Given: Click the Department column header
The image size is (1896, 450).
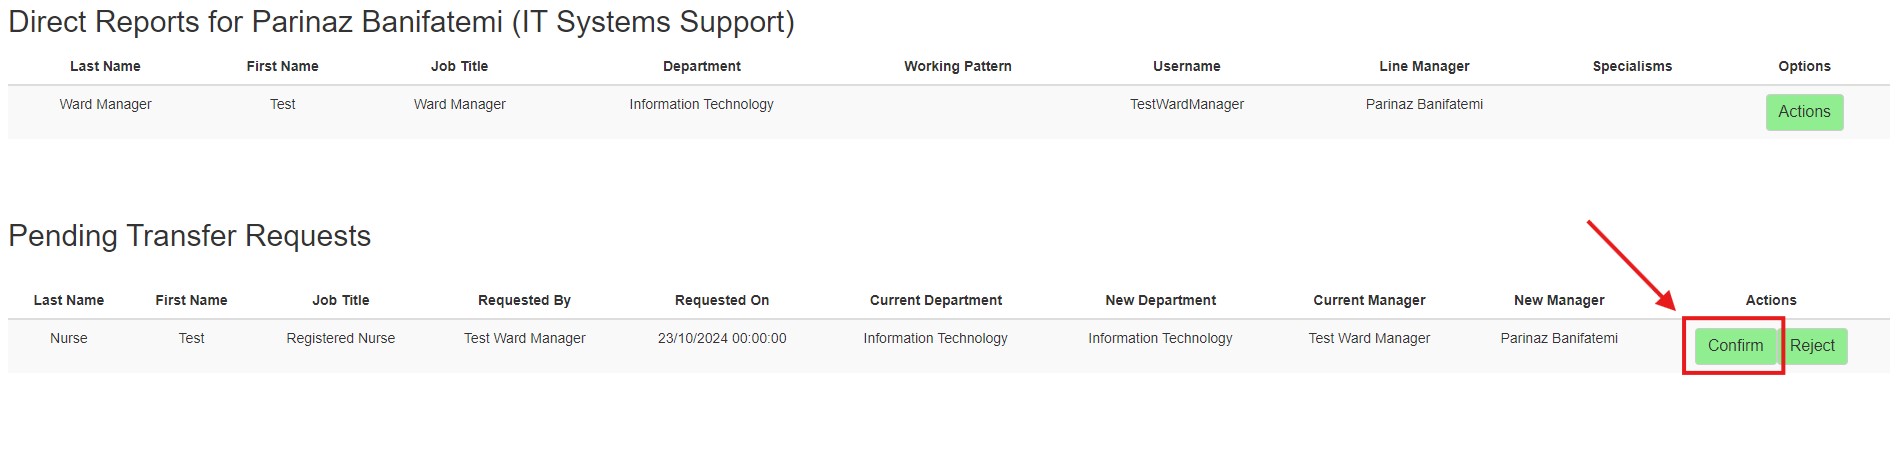Looking at the screenshot, I should tap(702, 66).
